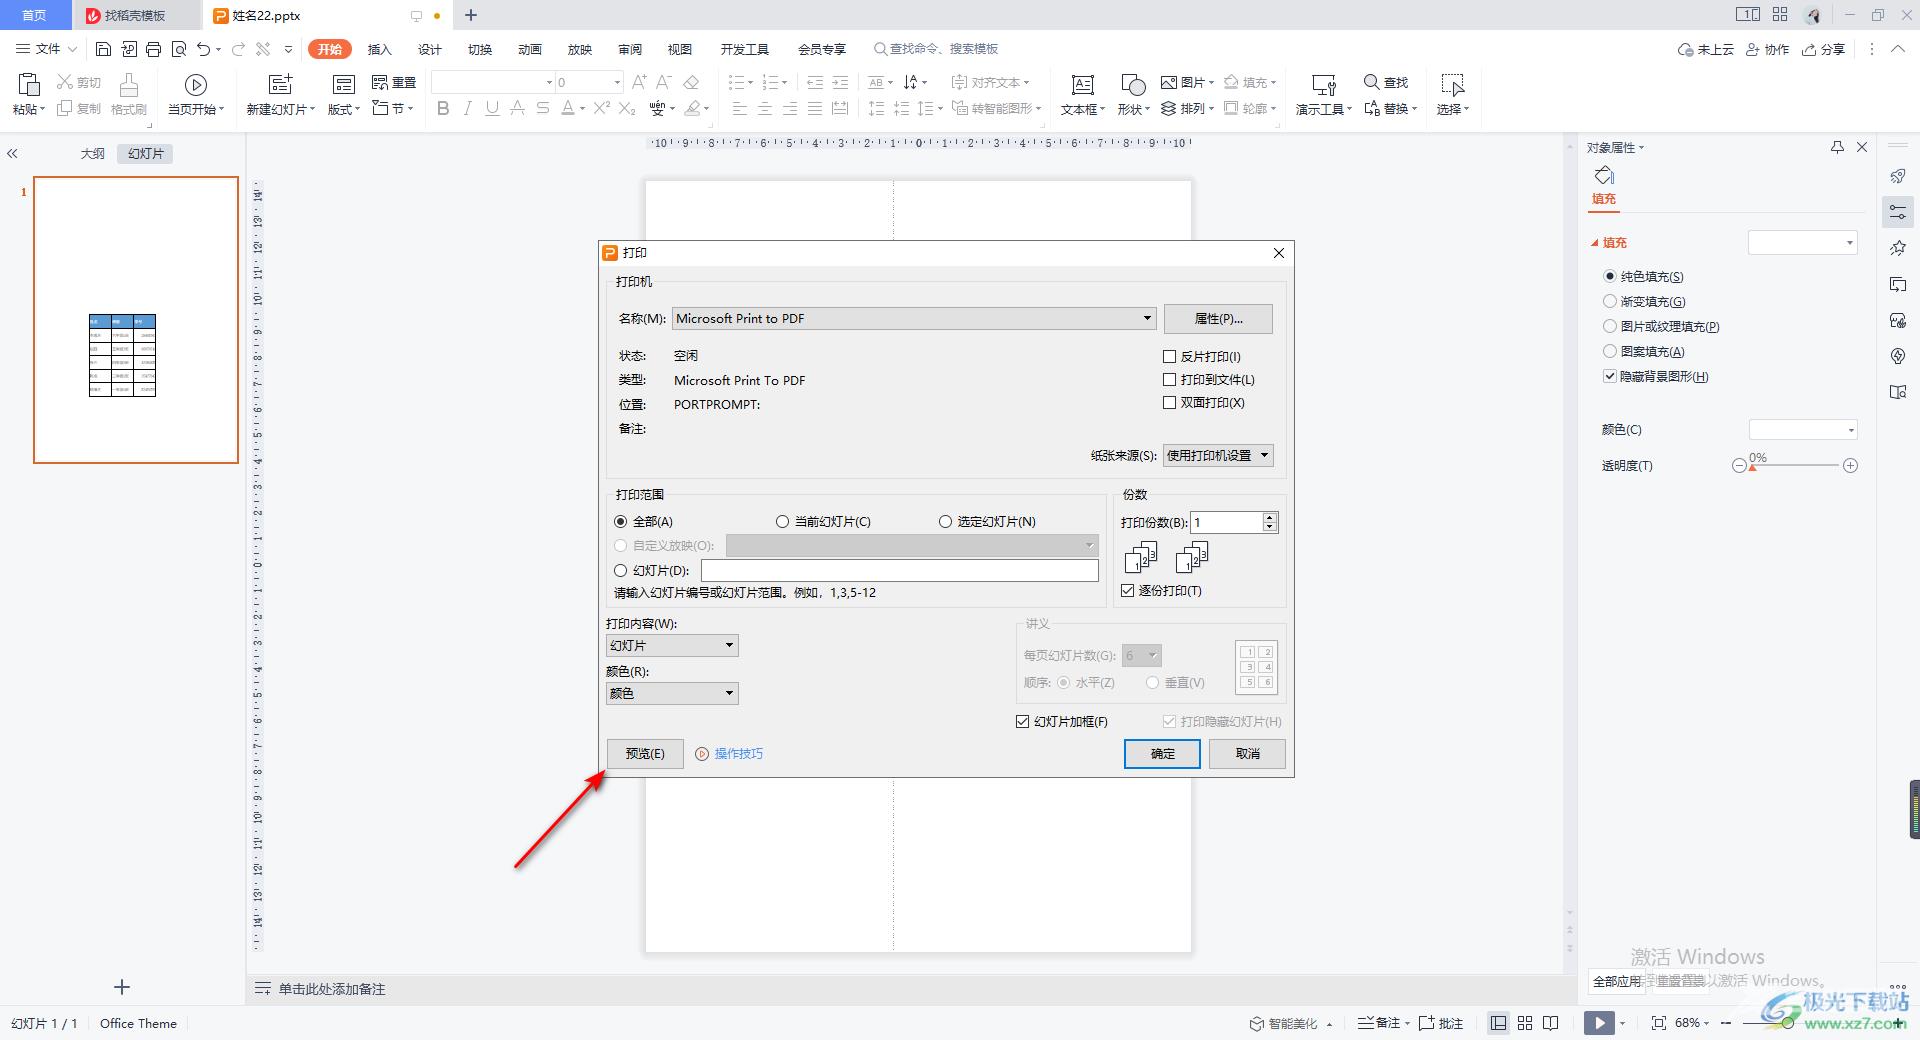The width and height of the screenshot is (1920, 1040).
Task: Open the Animation (动画) ribbon tab
Action: point(530,49)
